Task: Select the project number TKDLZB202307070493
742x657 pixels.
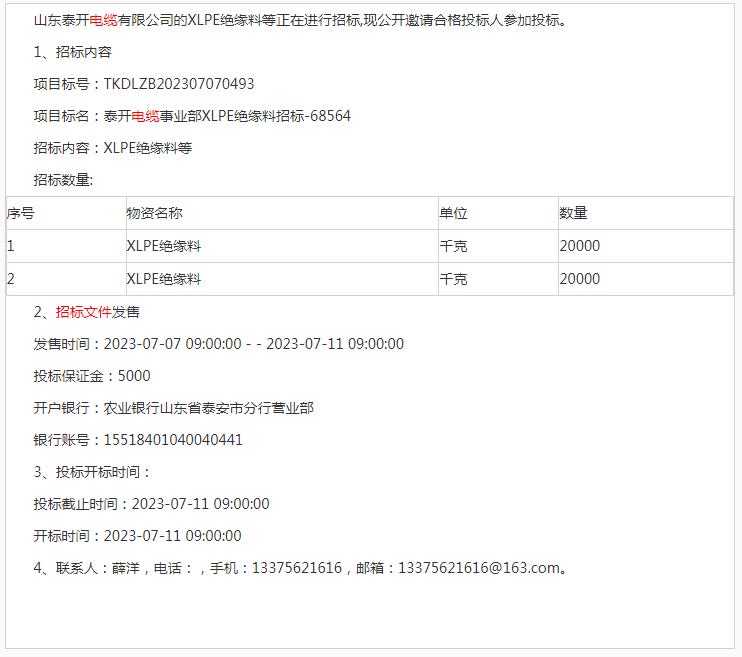Action: tap(179, 84)
